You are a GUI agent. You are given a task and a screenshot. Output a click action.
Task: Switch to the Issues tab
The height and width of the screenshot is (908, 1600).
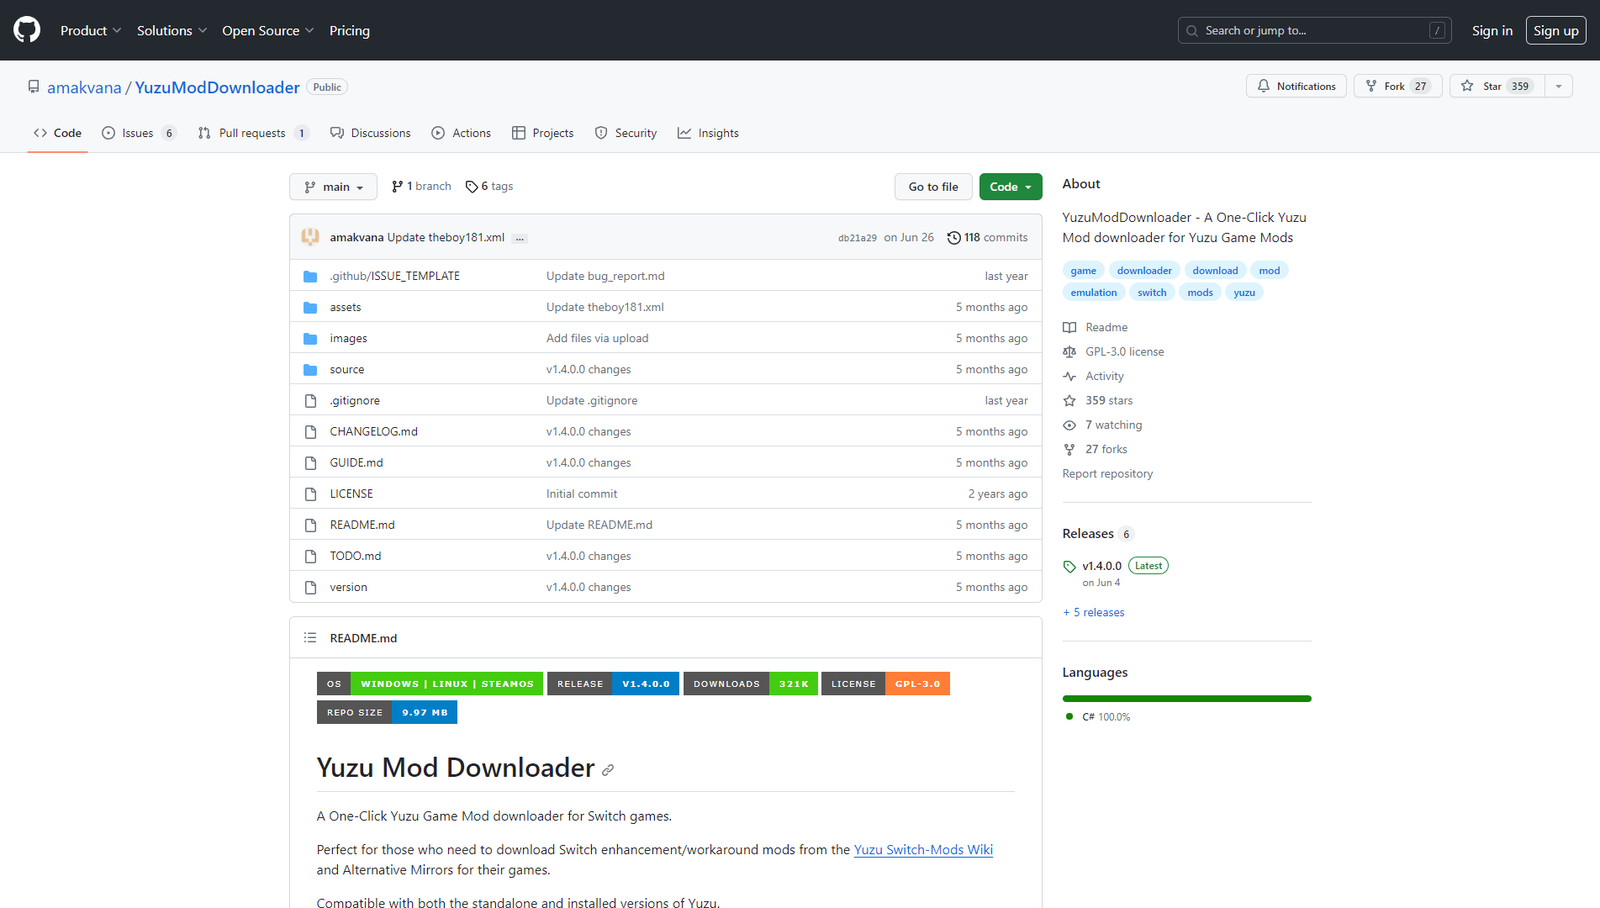[x=138, y=133]
